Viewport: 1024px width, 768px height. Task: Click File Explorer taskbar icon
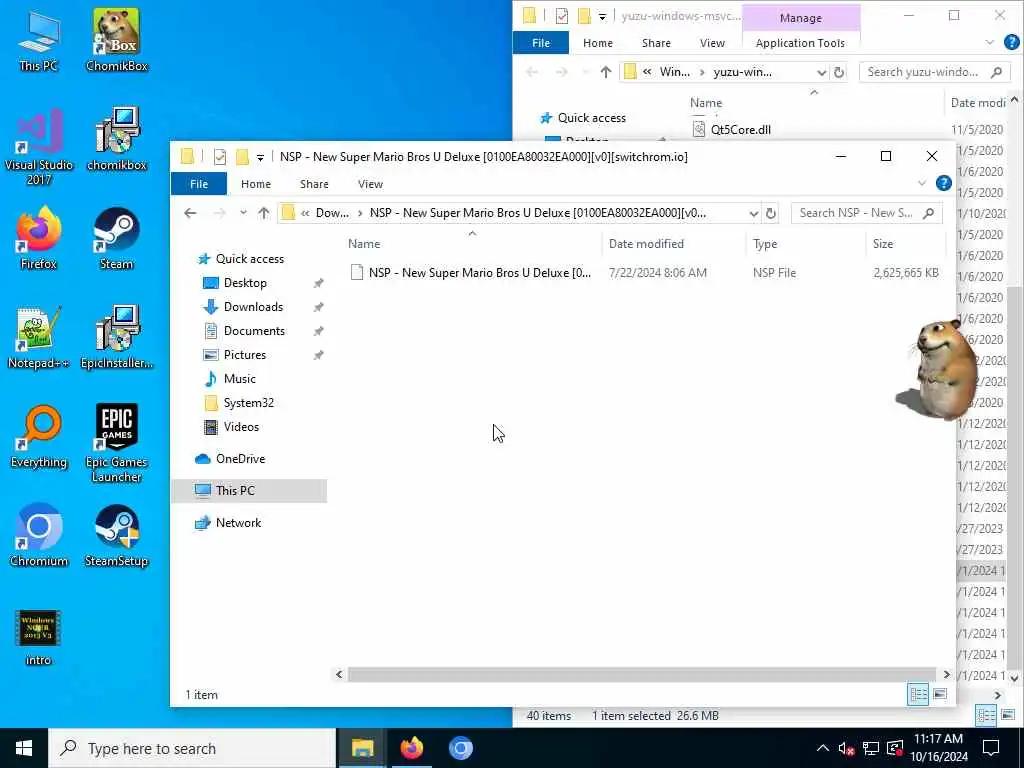362,748
